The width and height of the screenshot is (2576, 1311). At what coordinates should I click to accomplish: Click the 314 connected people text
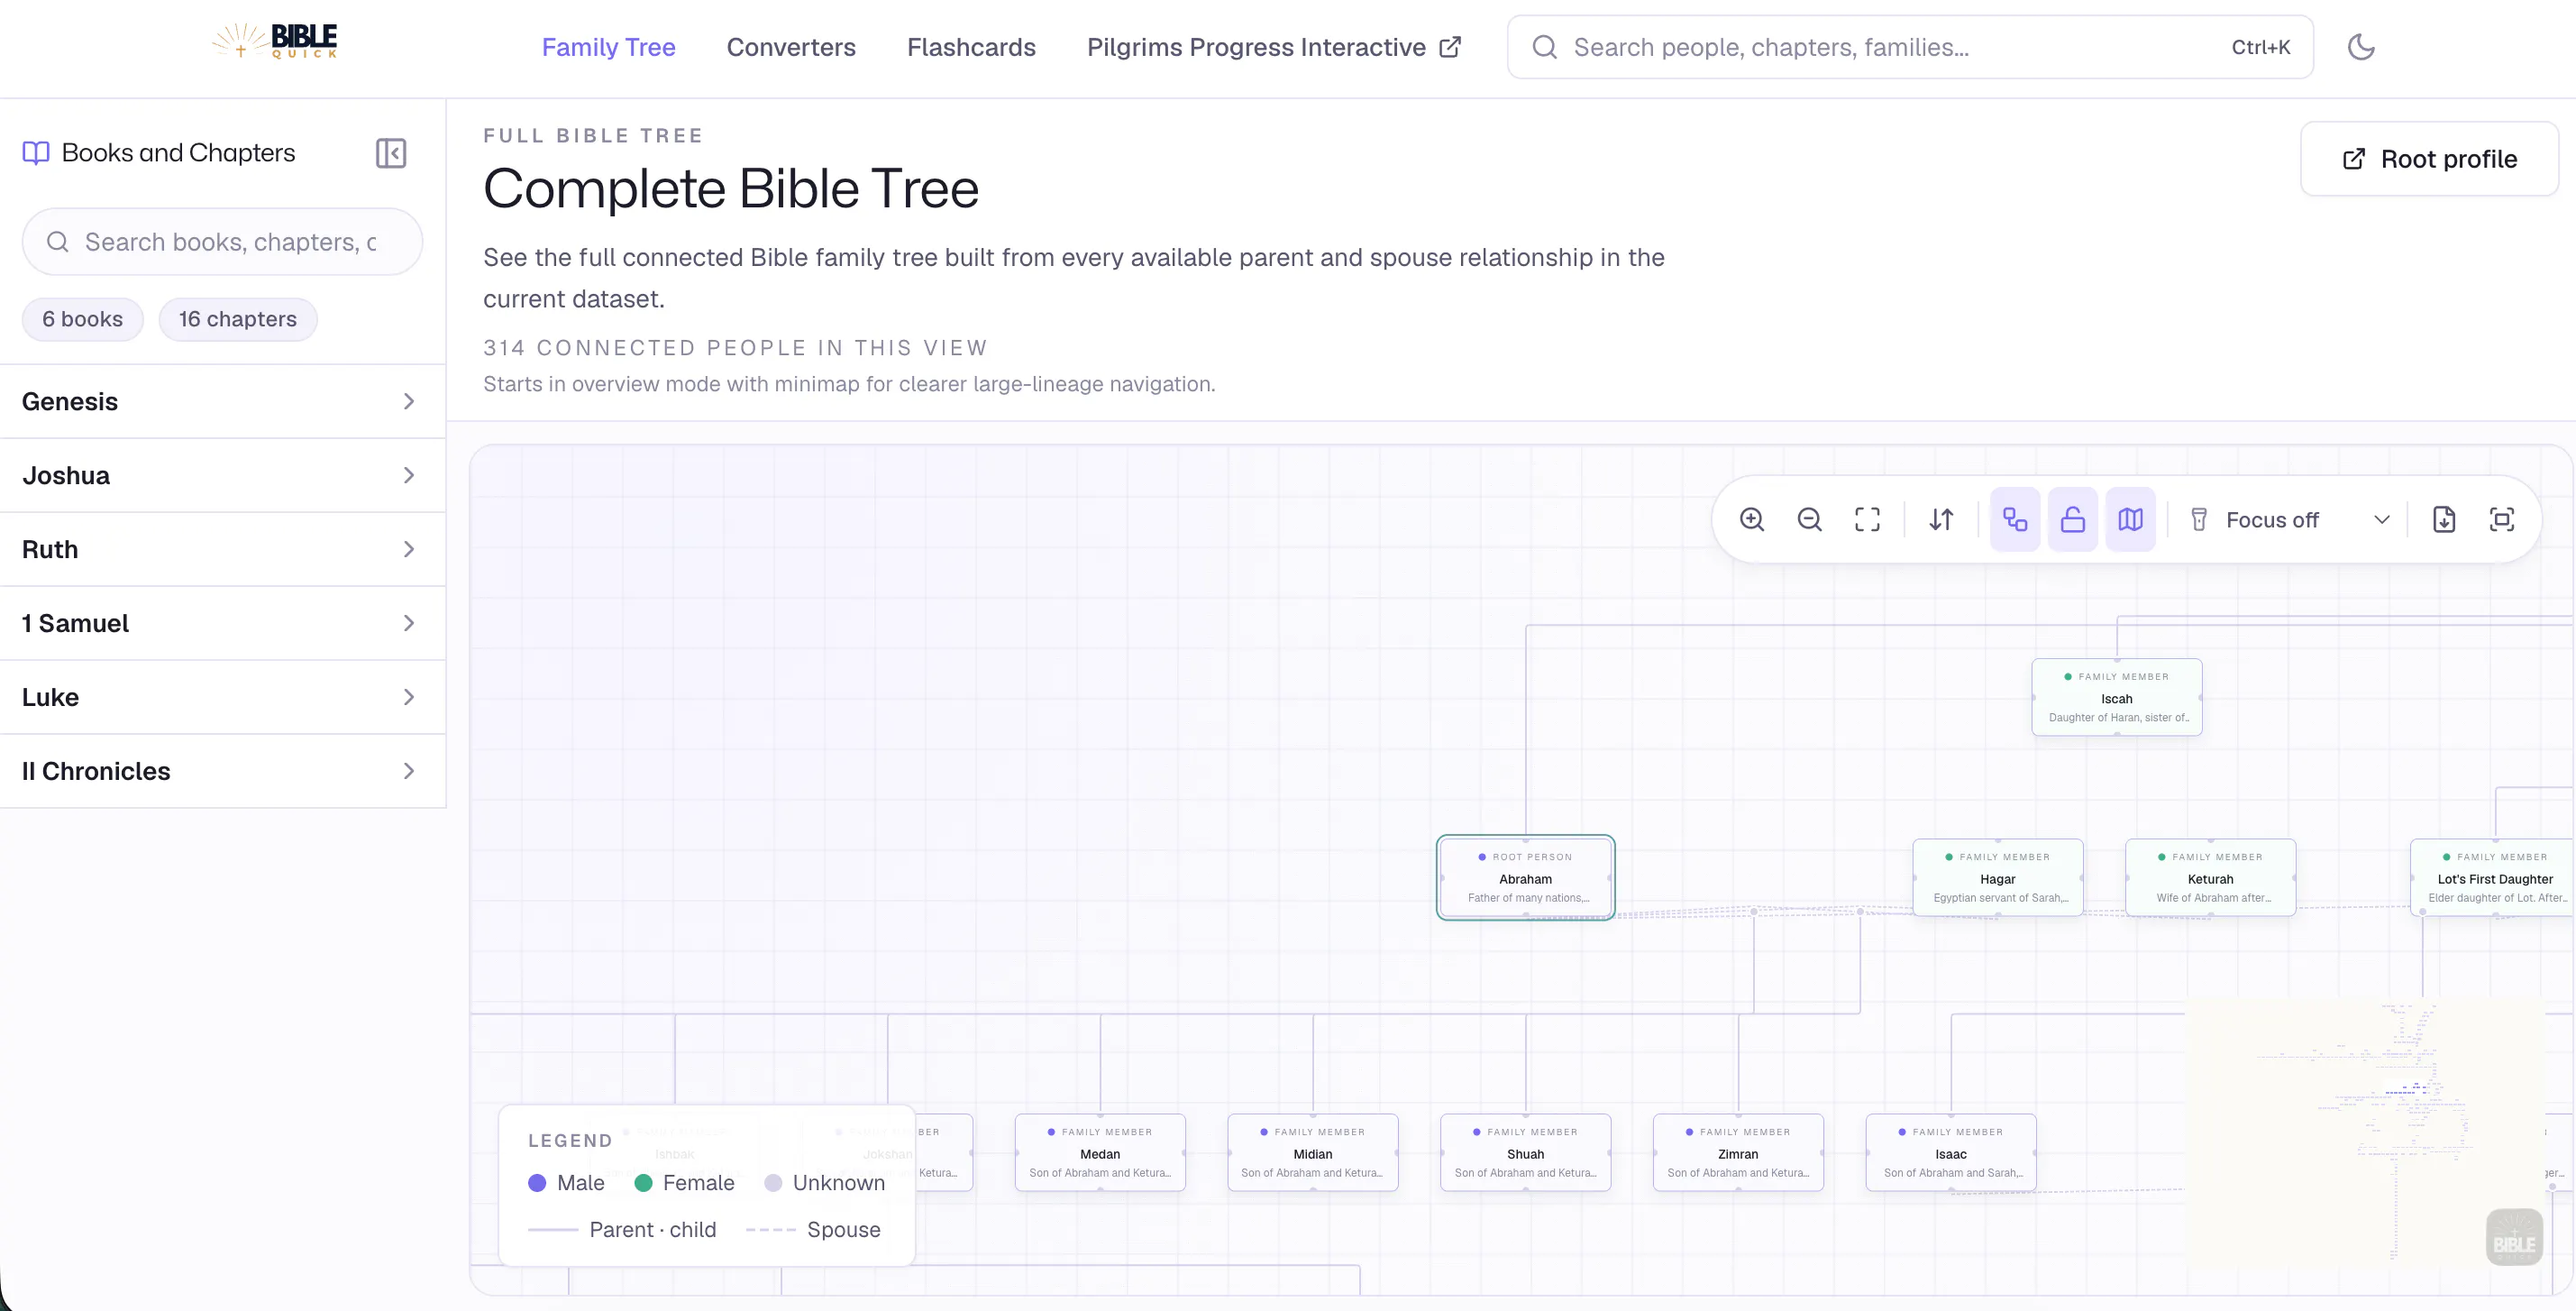pos(735,347)
